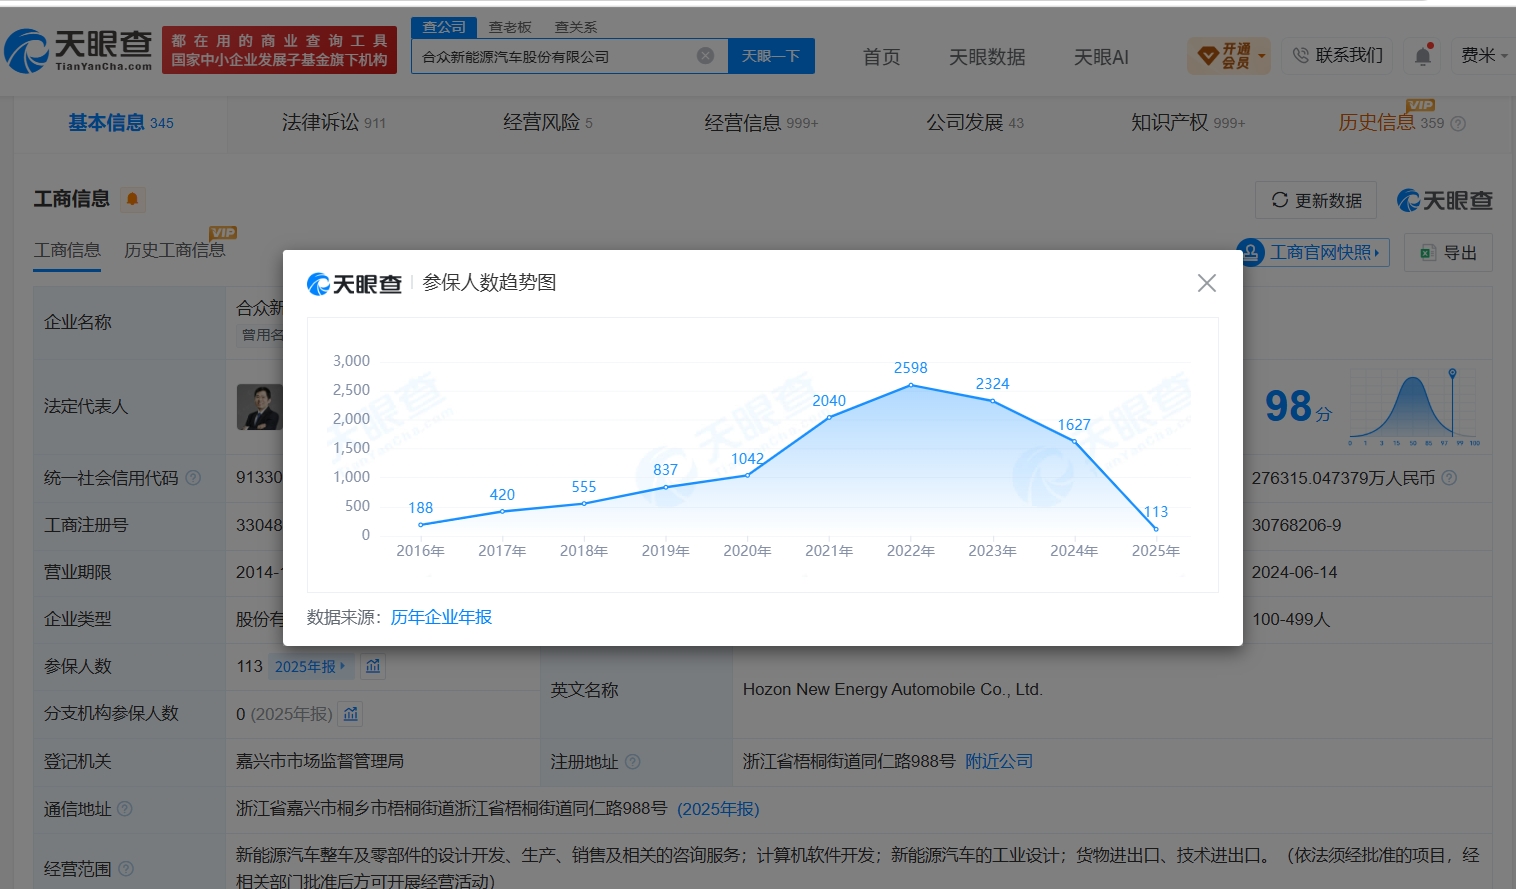Switch to 基本信息 345 tab
Image resolution: width=1516 pixels, height=889 pixels.
121,123
